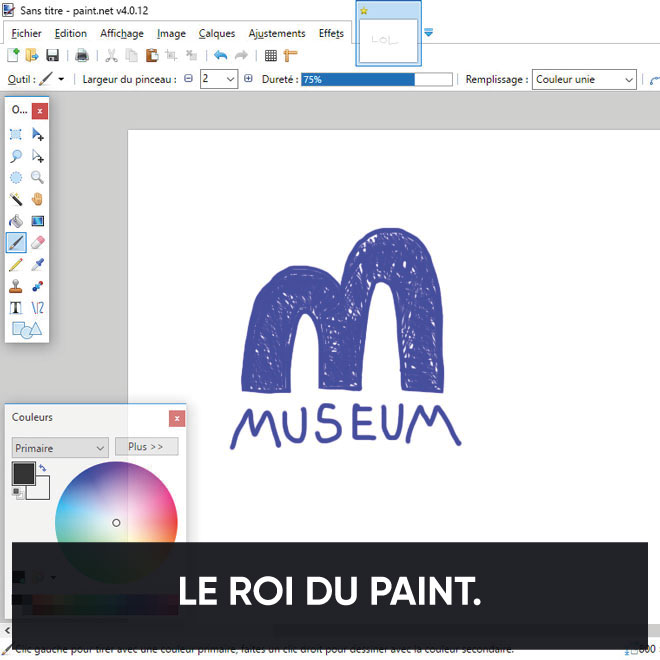Close the tools window
660x660 pixels.
(40, 111)
